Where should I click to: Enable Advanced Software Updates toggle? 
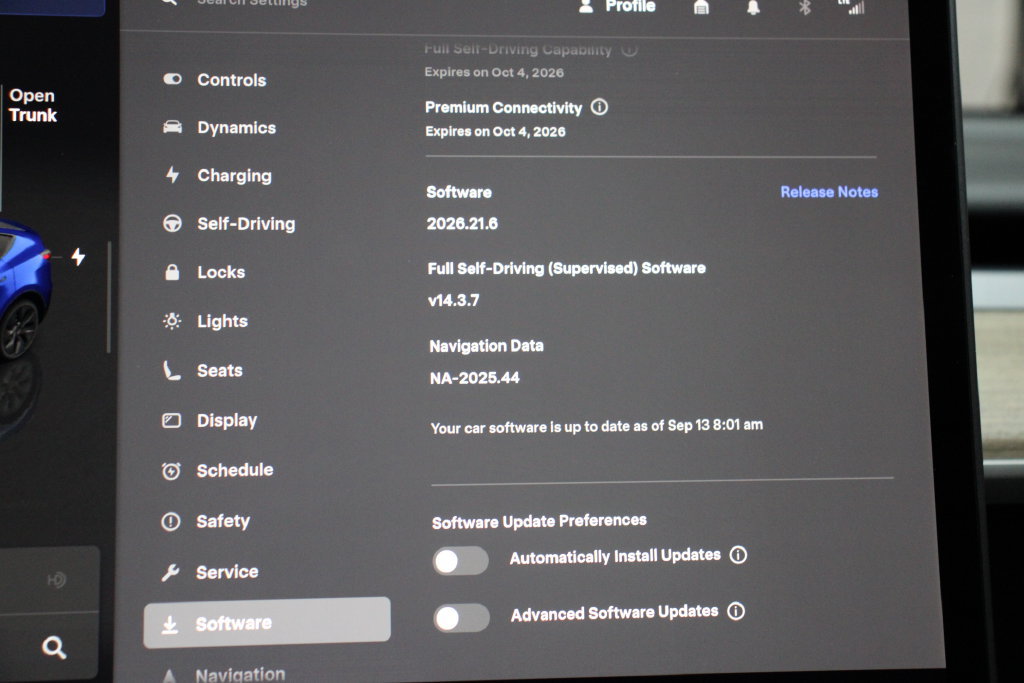click(x=462, y=618)
